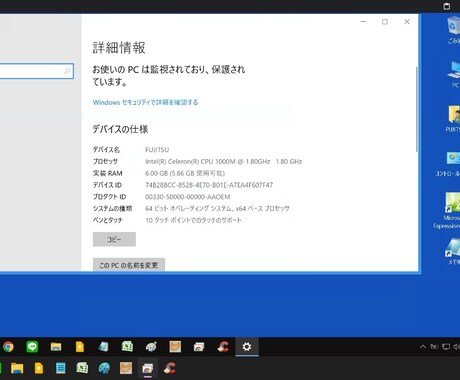
Task: Click the 詳細情報 page heading
Action: (x=119, y=48)
